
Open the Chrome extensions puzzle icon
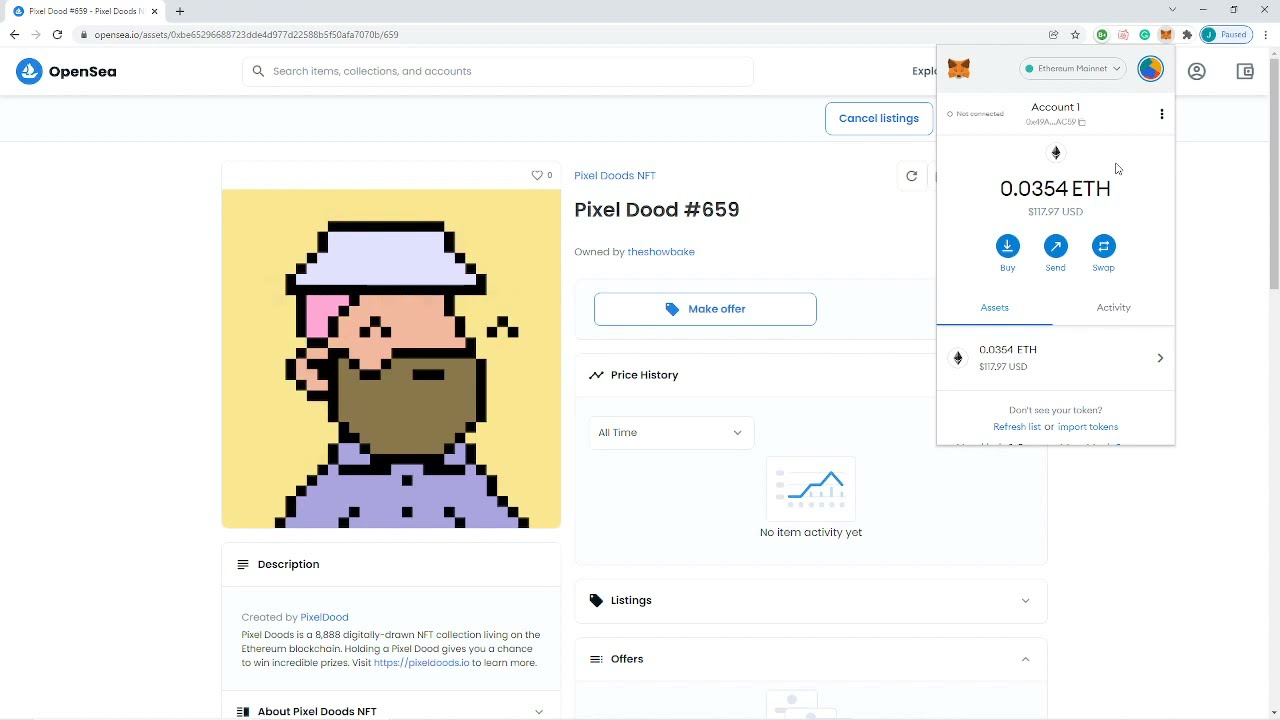1187,34
